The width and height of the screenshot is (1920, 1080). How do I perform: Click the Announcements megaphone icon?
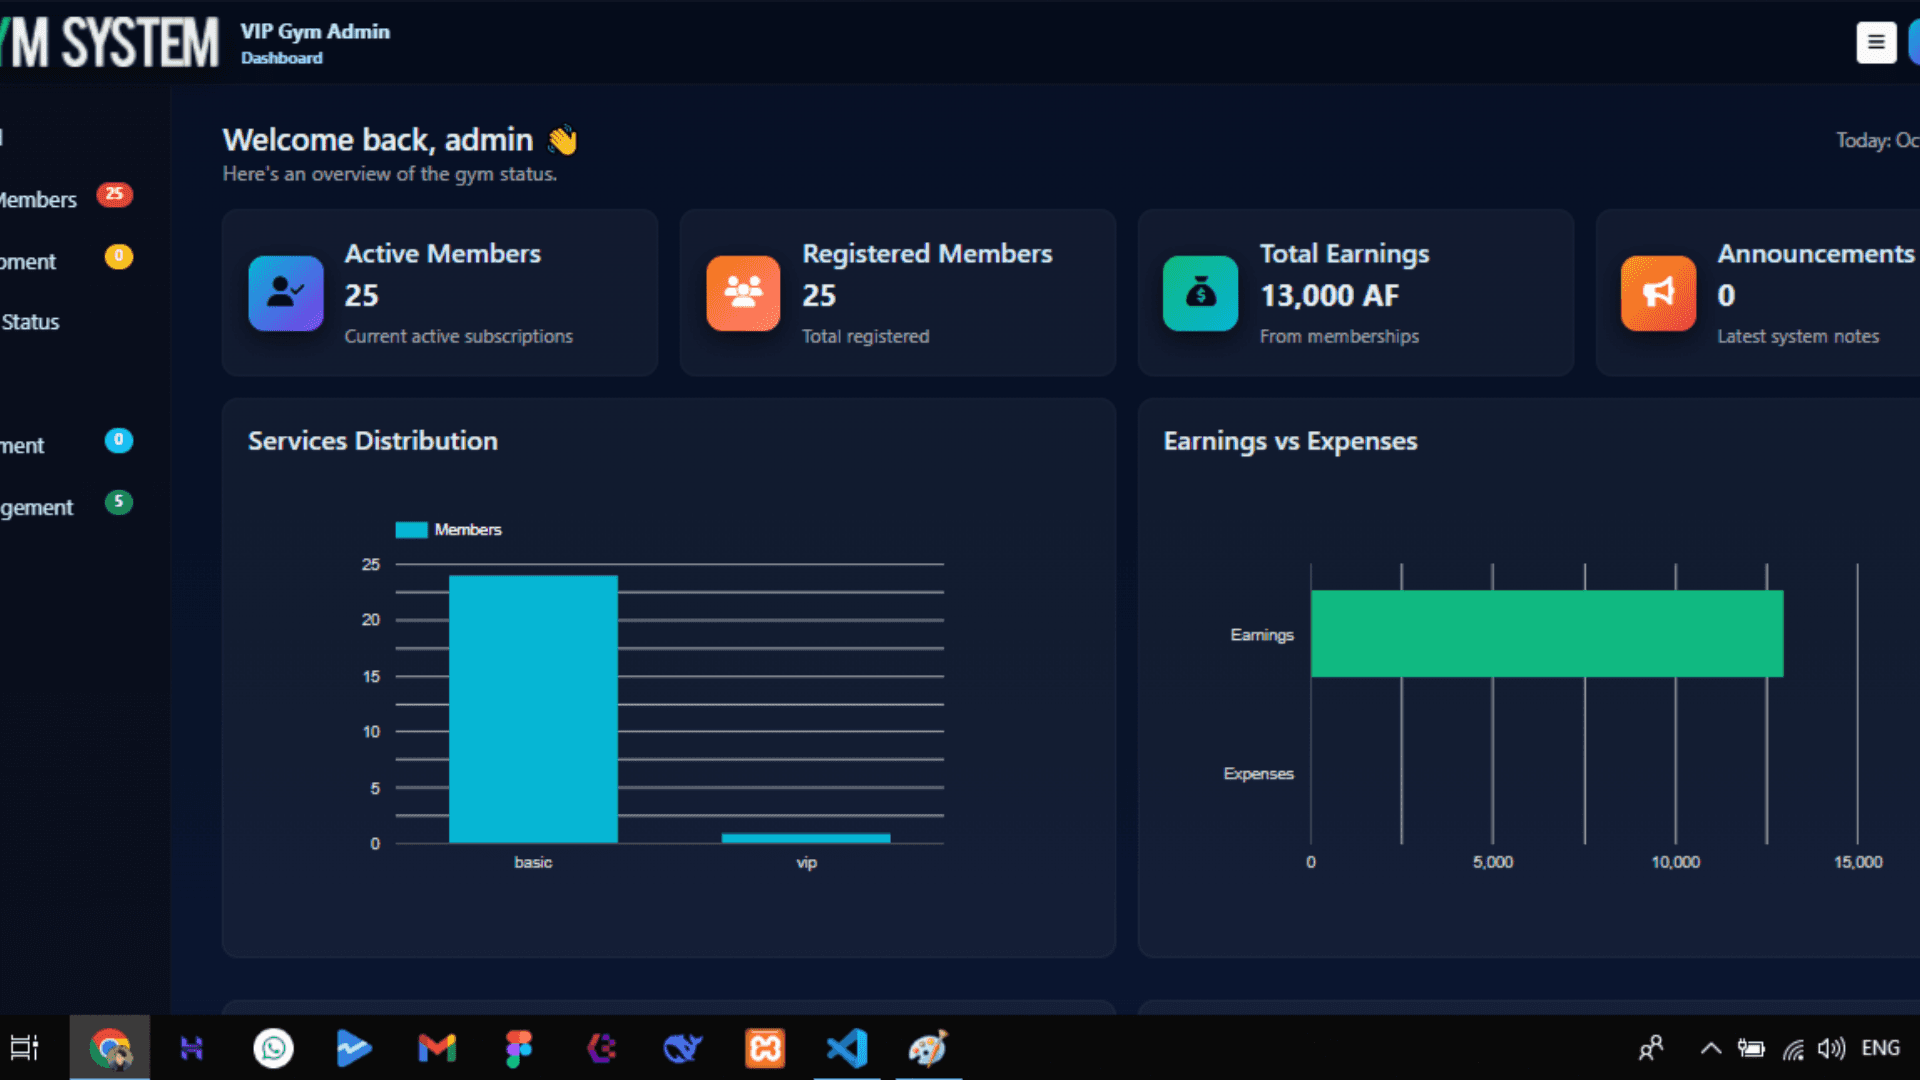[1658, 293]
